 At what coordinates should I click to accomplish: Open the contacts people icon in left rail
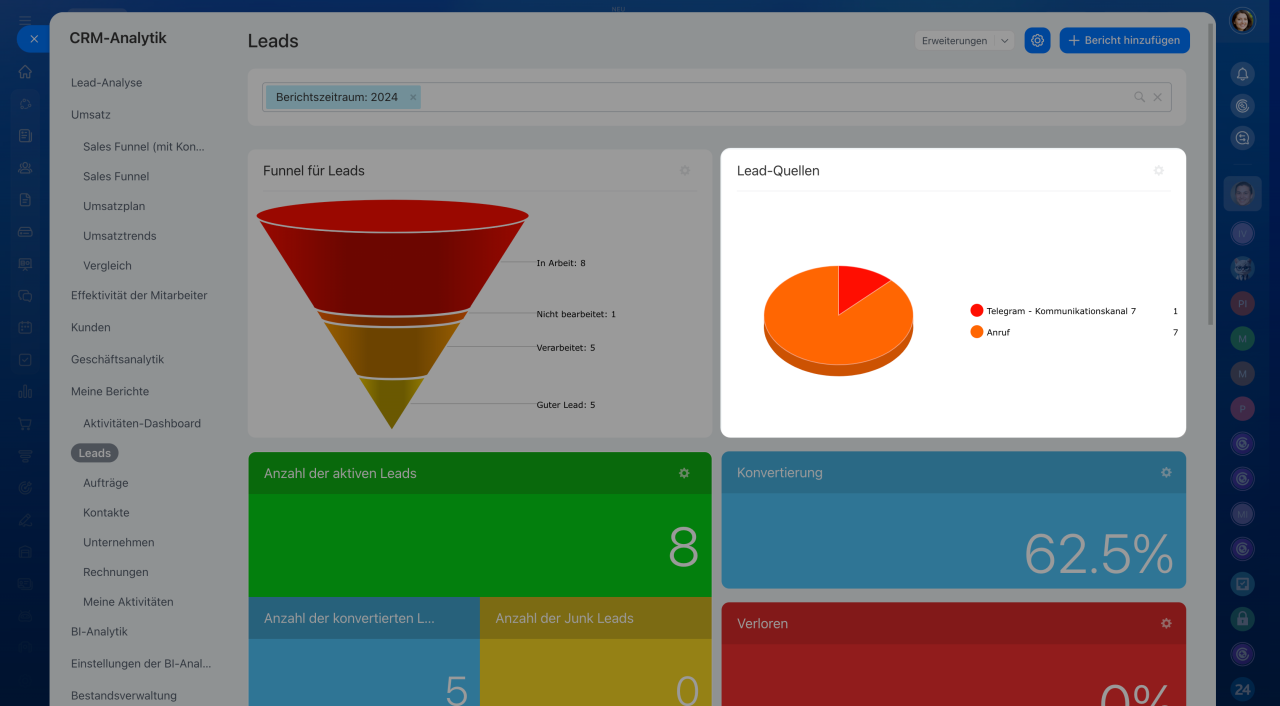pos(25,167)
